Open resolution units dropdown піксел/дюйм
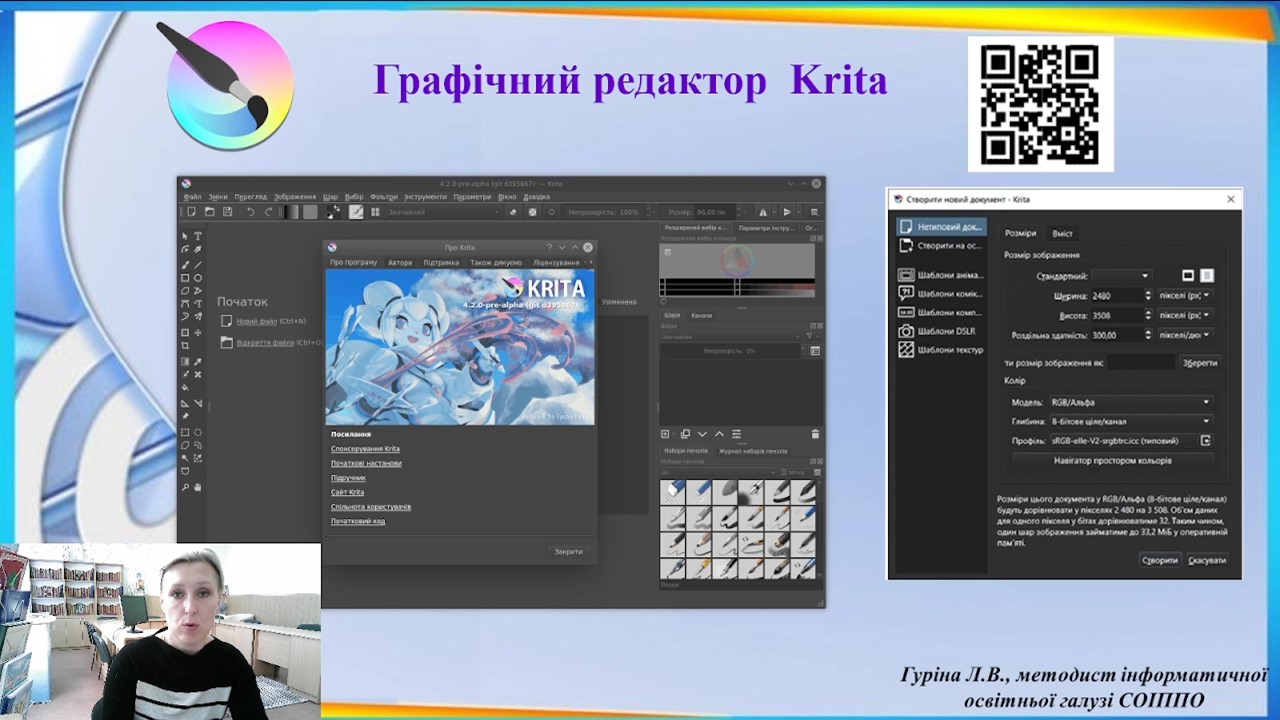 click(x=1185, y=335)
